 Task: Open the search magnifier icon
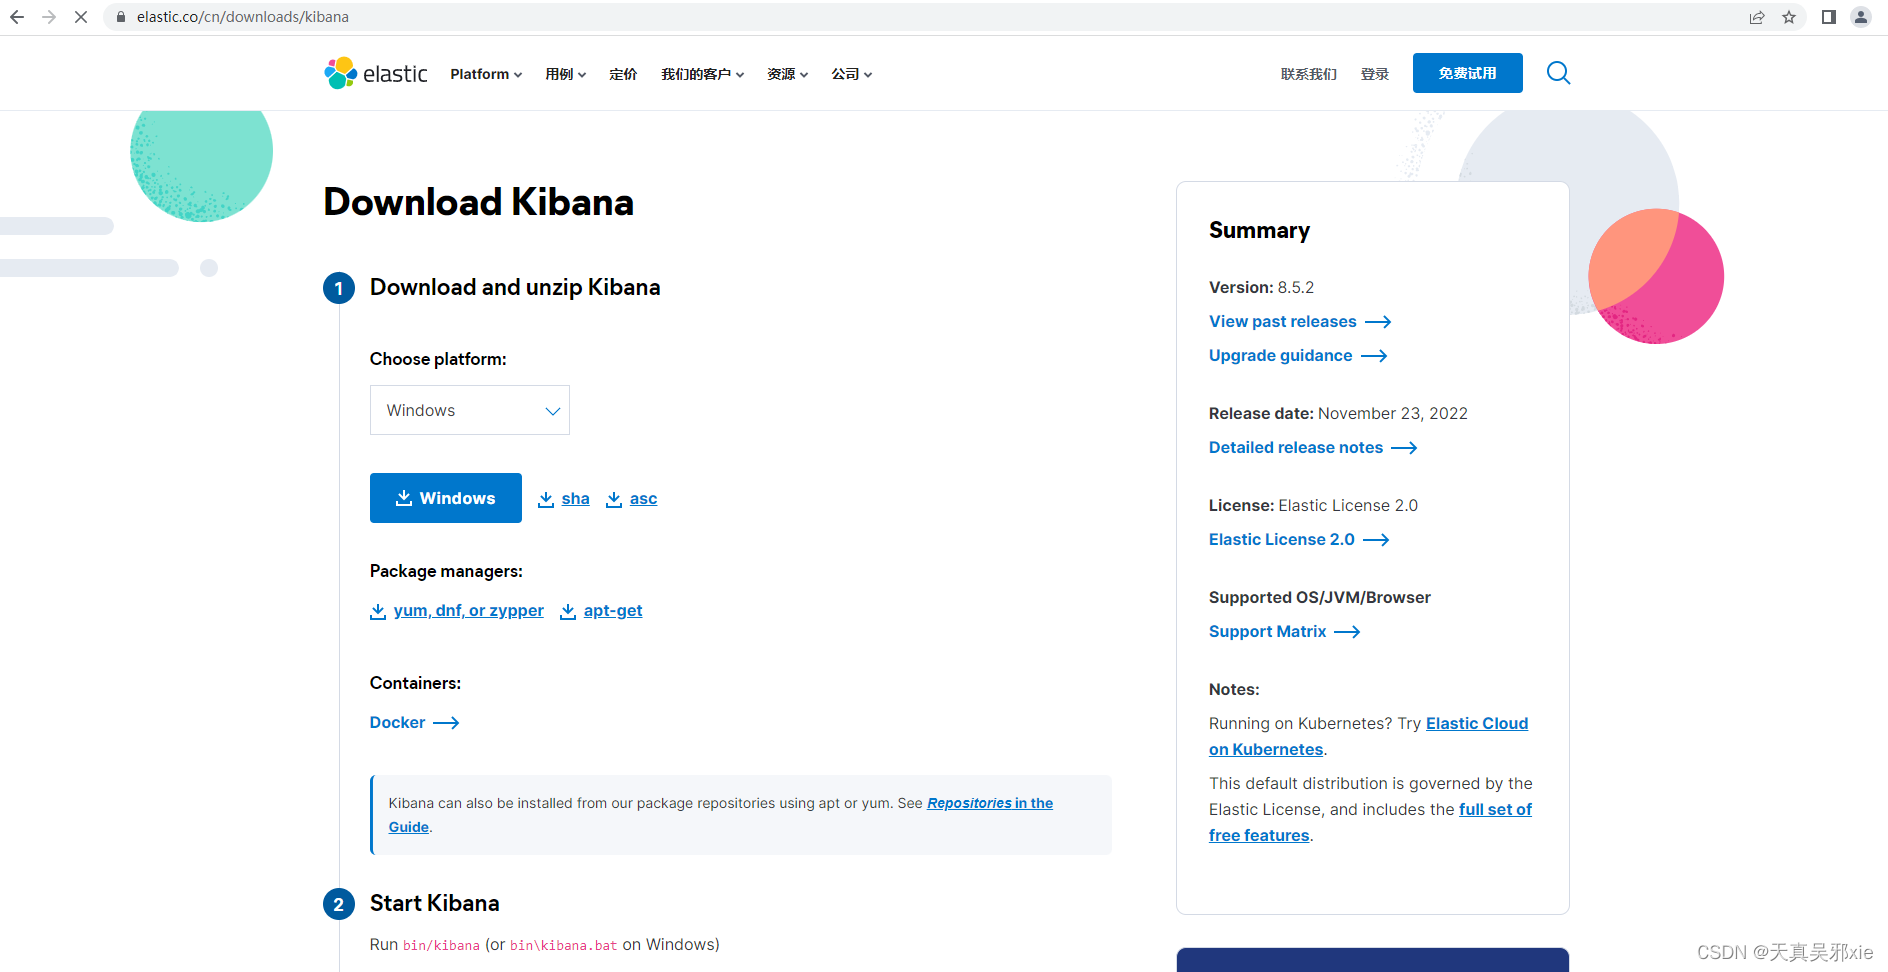tap(1557, 73)
